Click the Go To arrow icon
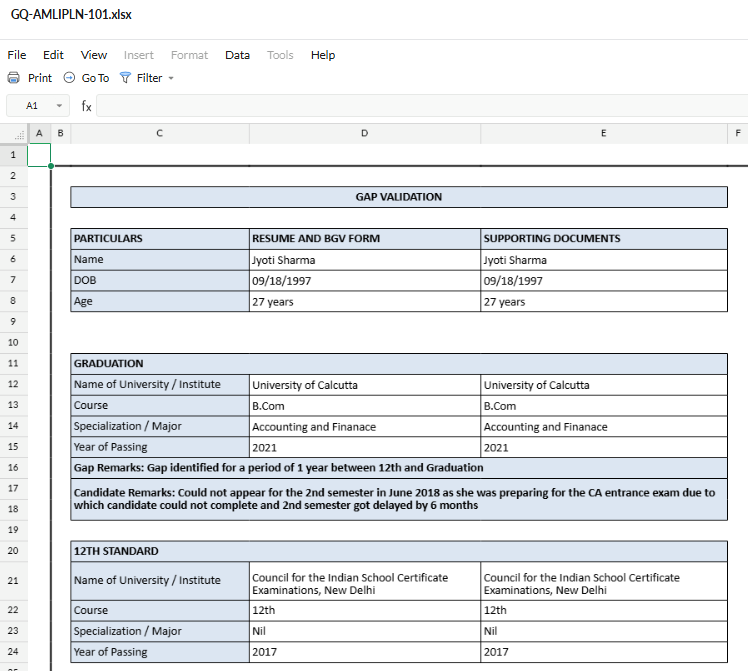The height and width of the screenshot is (671, 748). (x=69, y=78)
